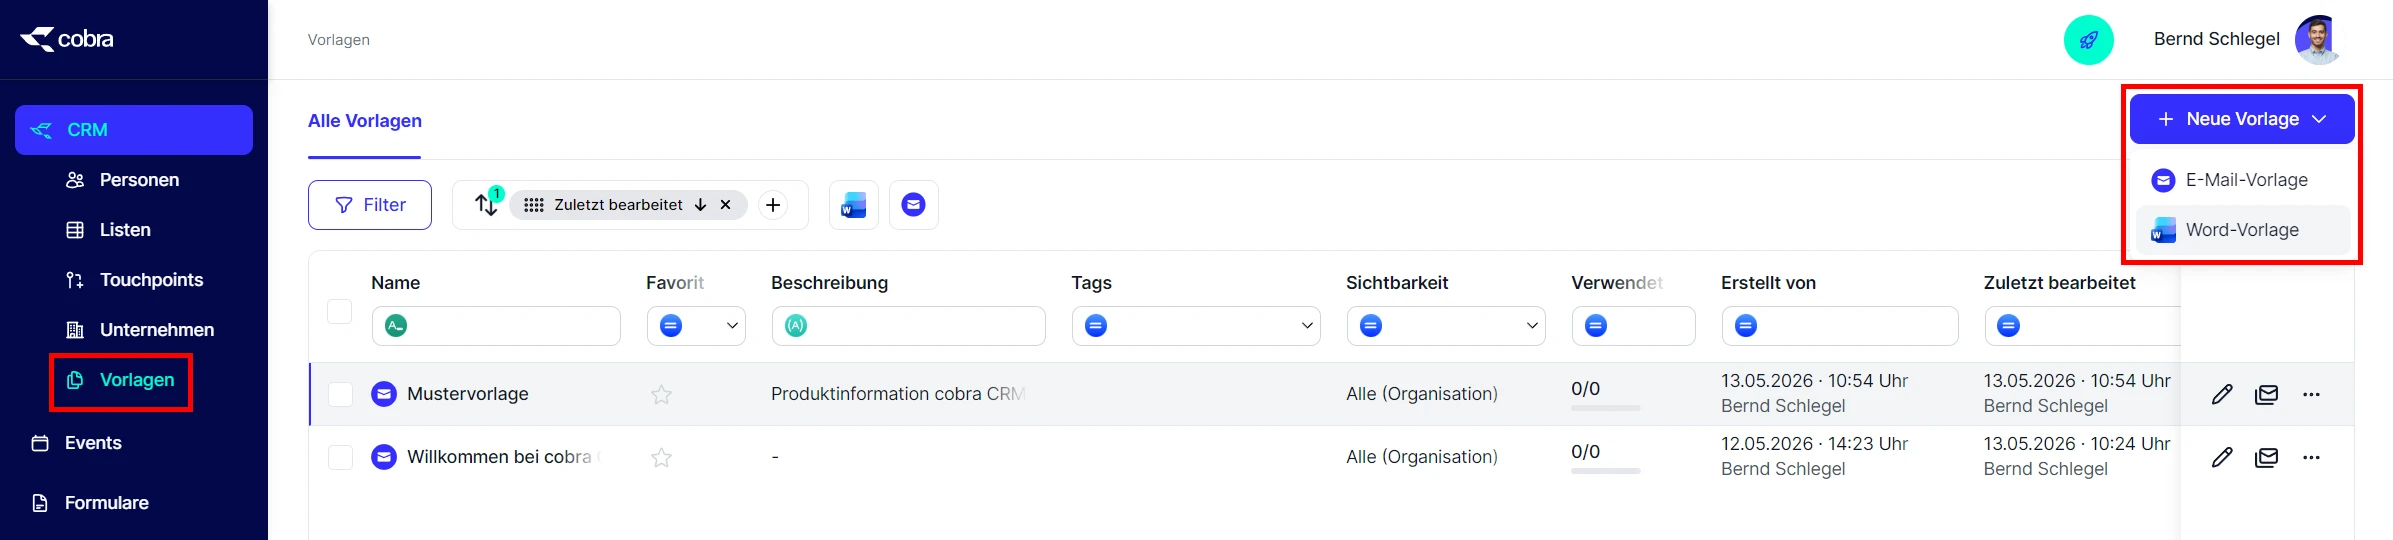This screenshot has width=2393, height=540.
Task: Click Beschreibung filter operator icon
Action: pos(796,326)
